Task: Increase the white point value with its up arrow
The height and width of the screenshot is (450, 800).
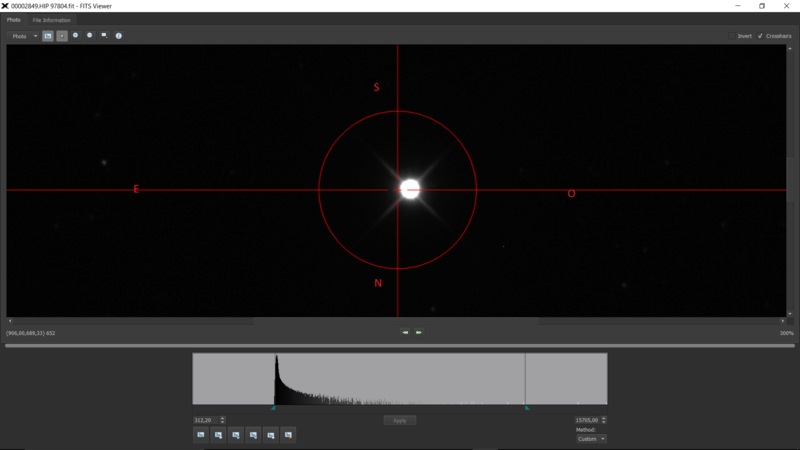Action: [x=604, y=418]
